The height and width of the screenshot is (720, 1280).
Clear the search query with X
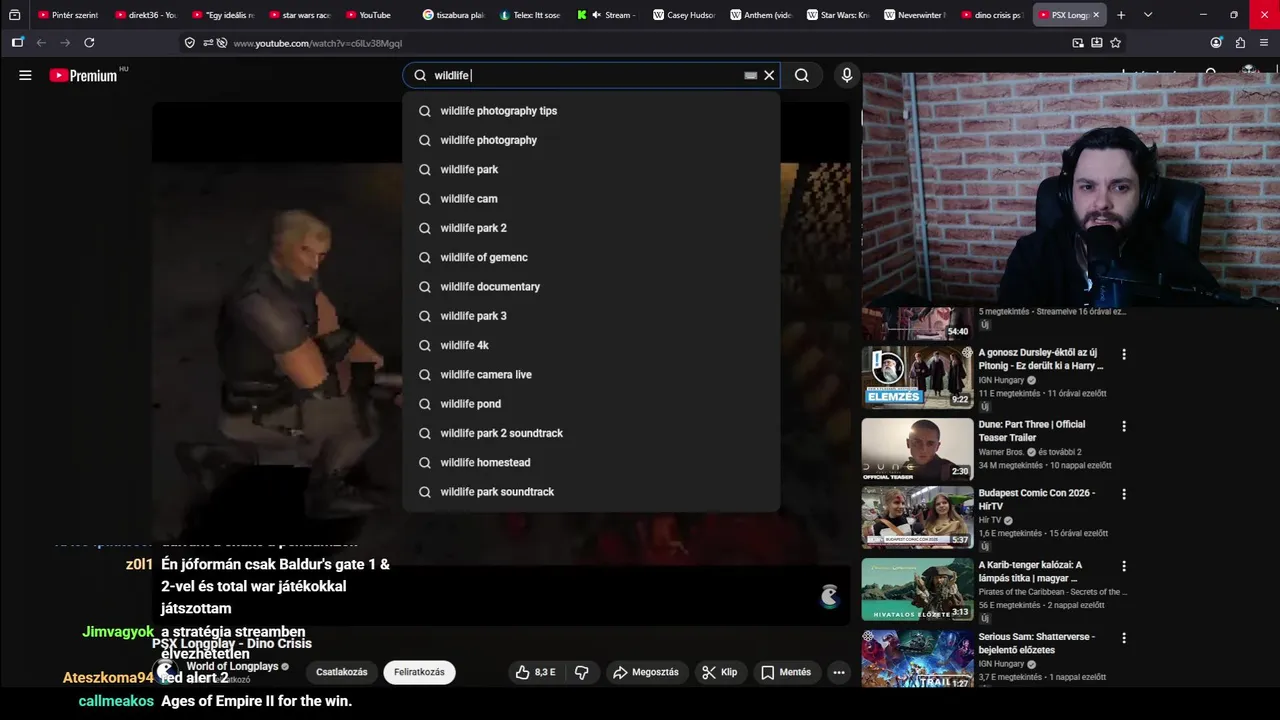pyautogui.click(x=769, y=75)
